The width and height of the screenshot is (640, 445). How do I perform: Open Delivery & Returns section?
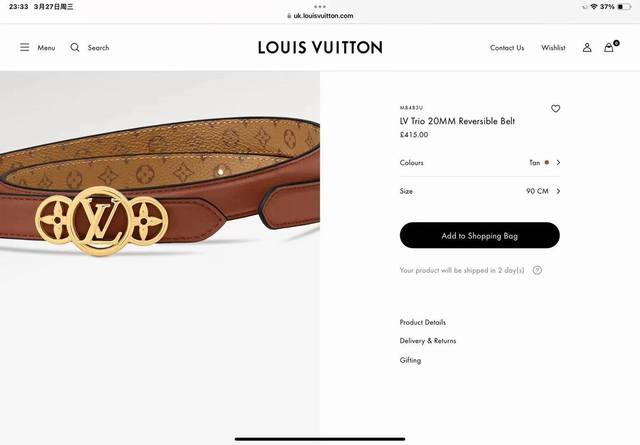pyautogui.click(x=428, y=340)
